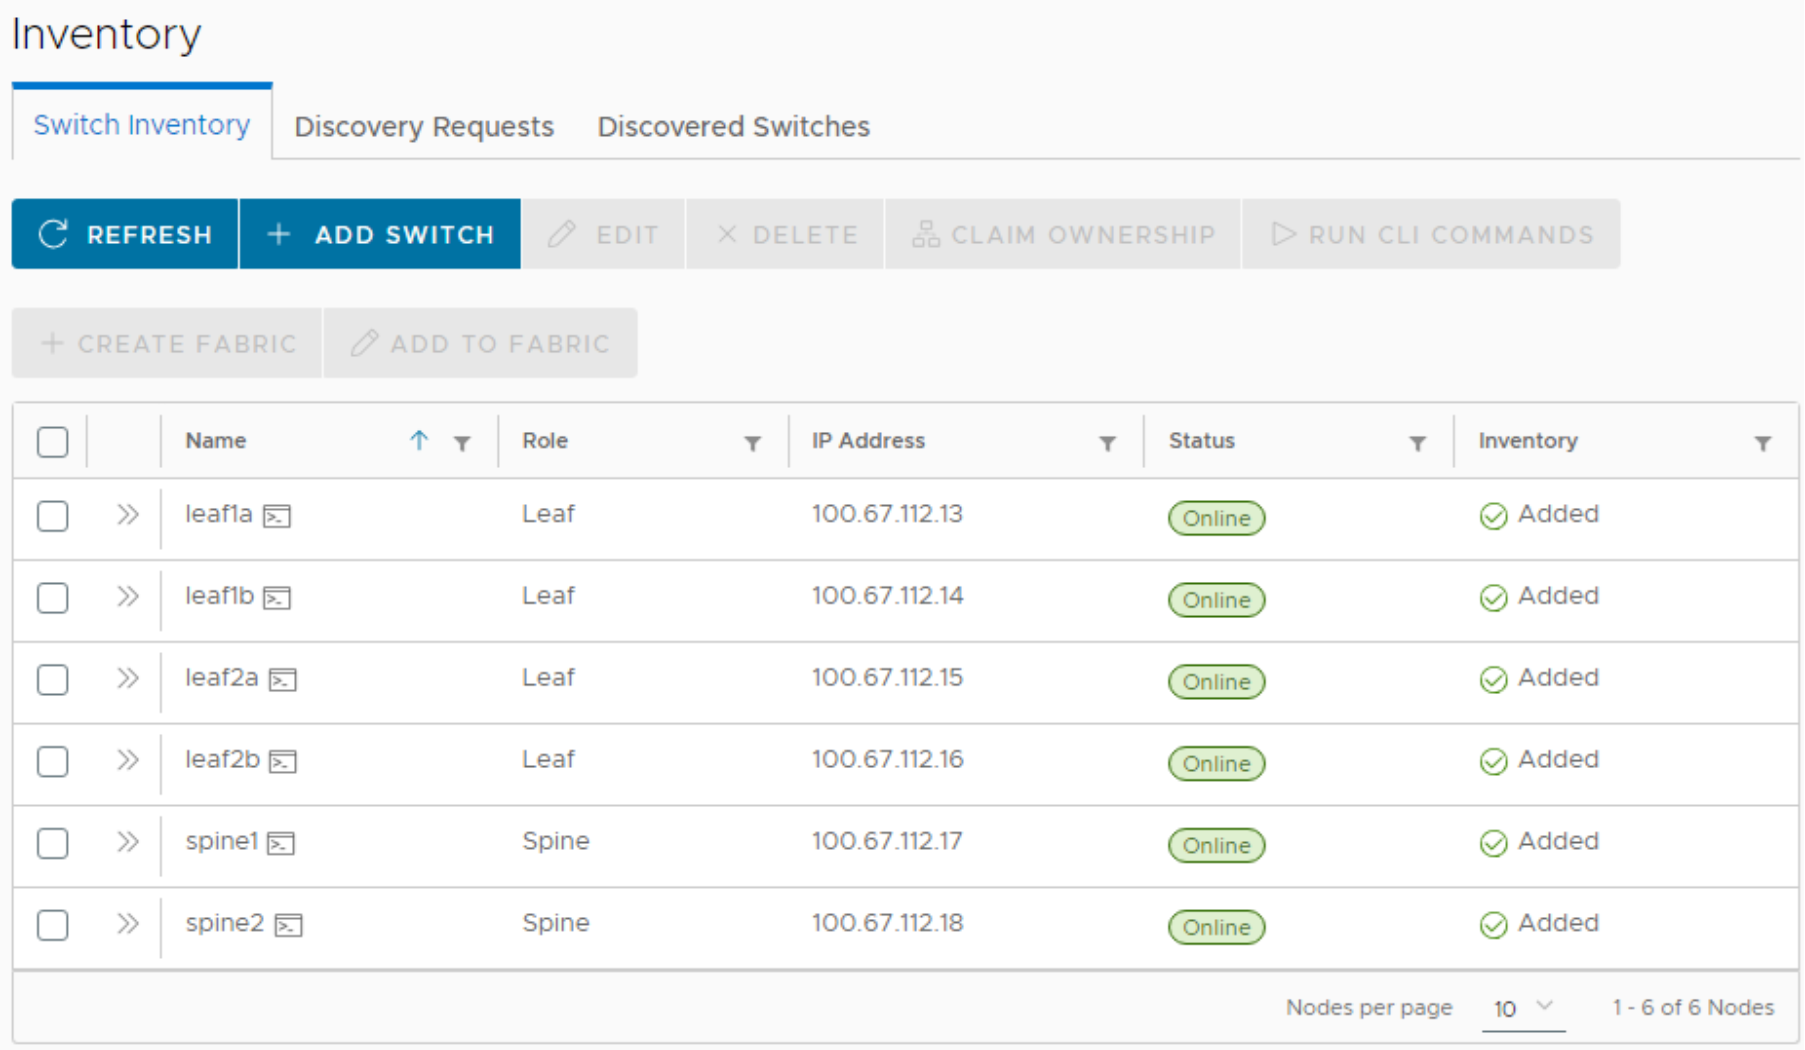
Task: Toggle the select-all header checkbox
Action: [53, 442]
